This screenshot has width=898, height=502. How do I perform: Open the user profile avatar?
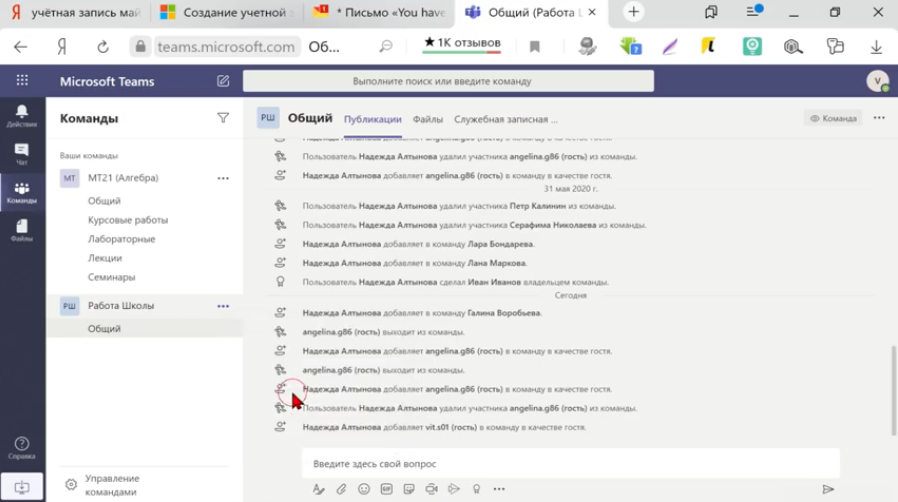pyautogui.click(x=877, y=81)
